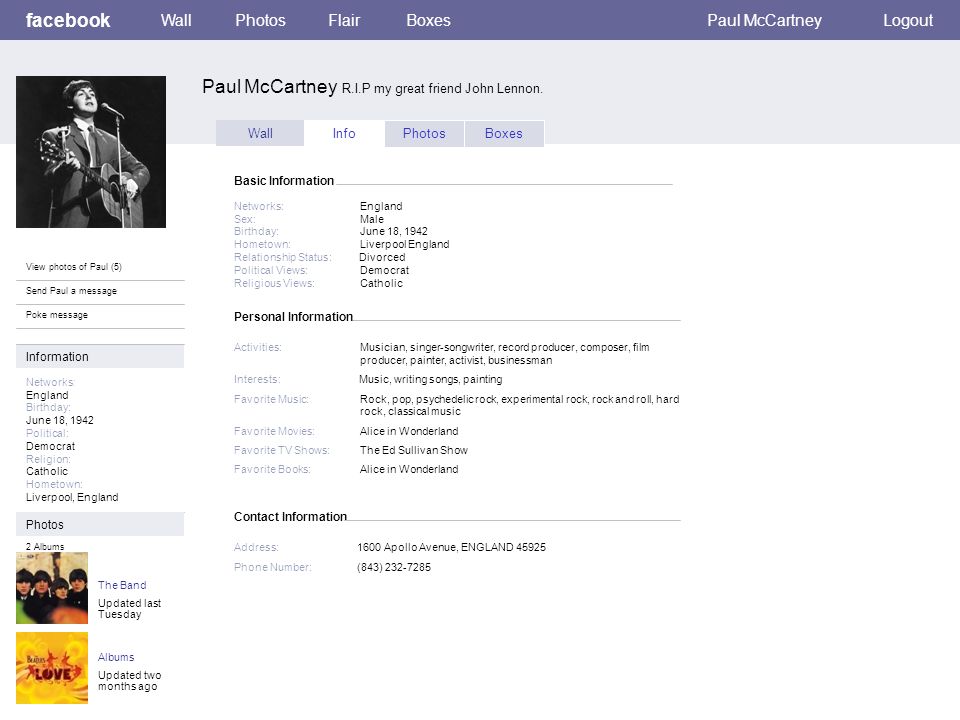The height and width of the screenshot is (720, 960).
Task: Click Paul McCartney name in header bar
Action: point(764,20)
